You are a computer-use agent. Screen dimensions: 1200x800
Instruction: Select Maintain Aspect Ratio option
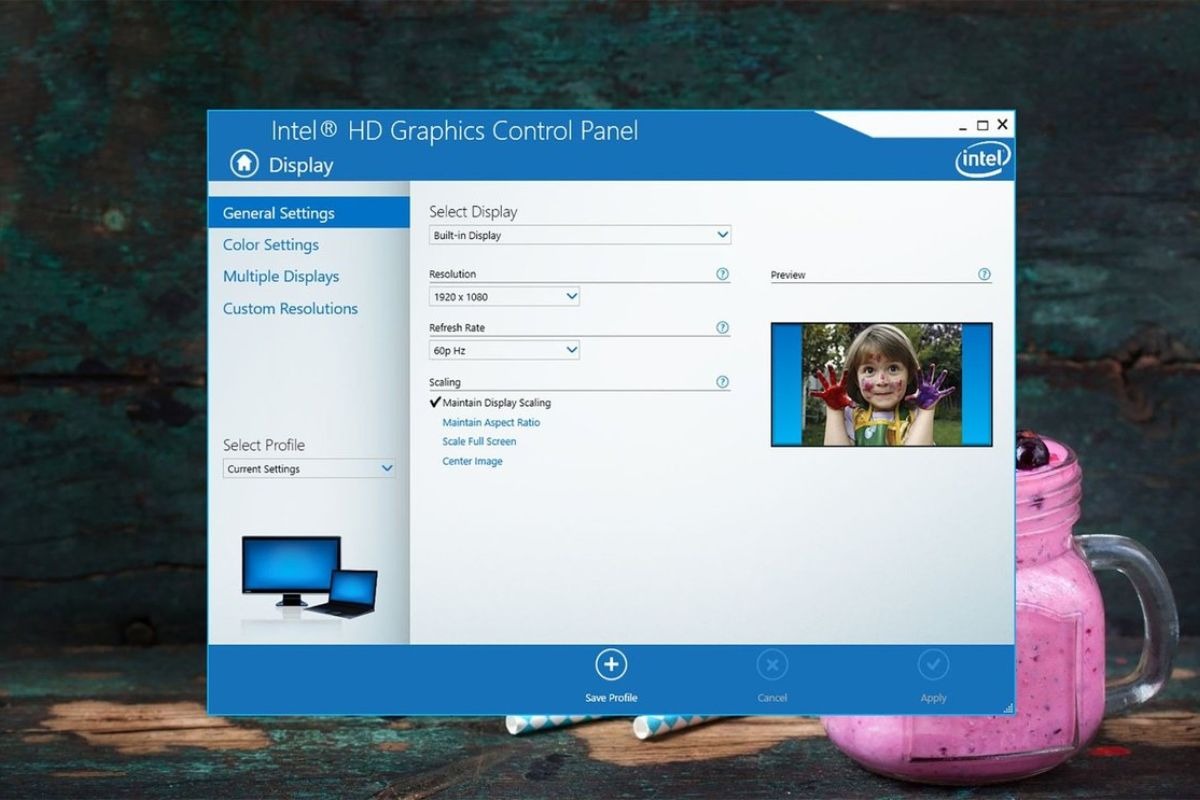tap(491, 423)
